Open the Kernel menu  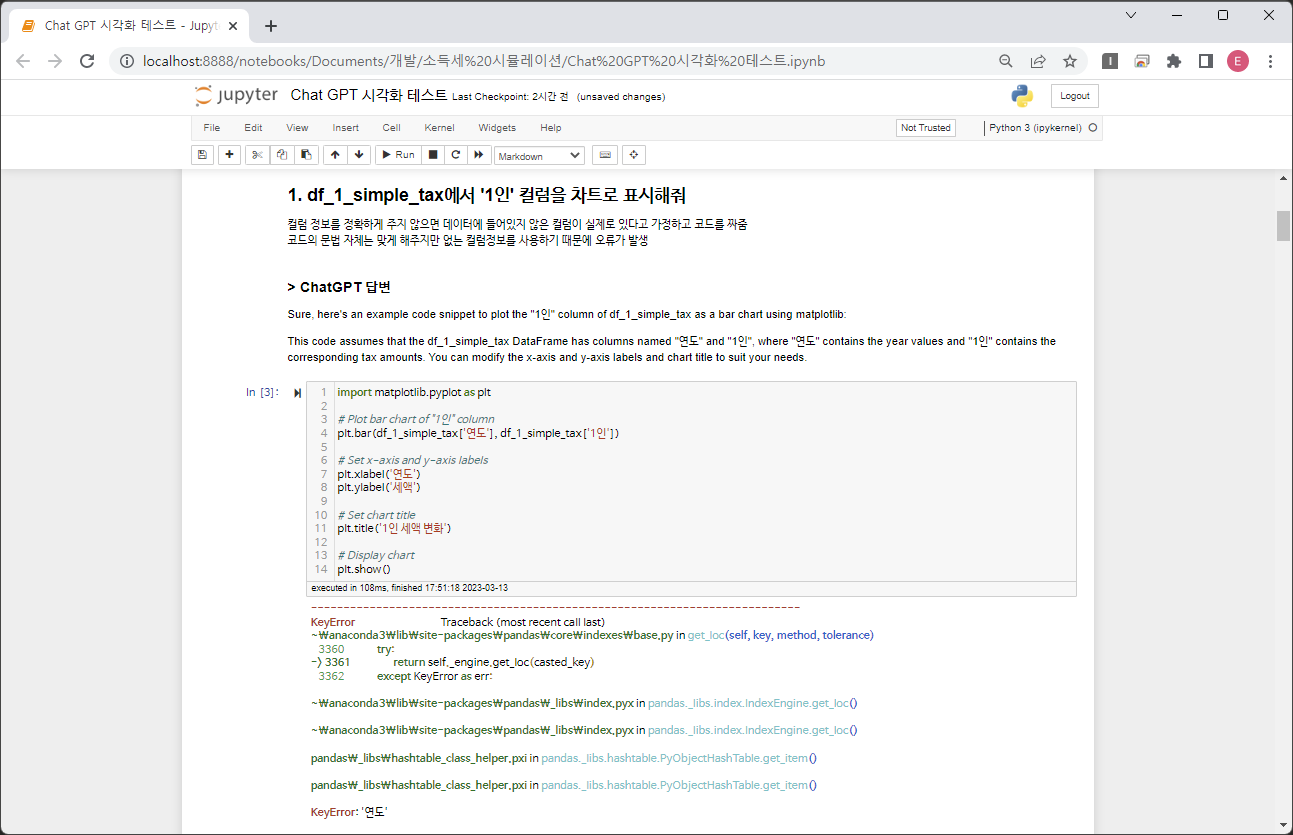point(439,128)
